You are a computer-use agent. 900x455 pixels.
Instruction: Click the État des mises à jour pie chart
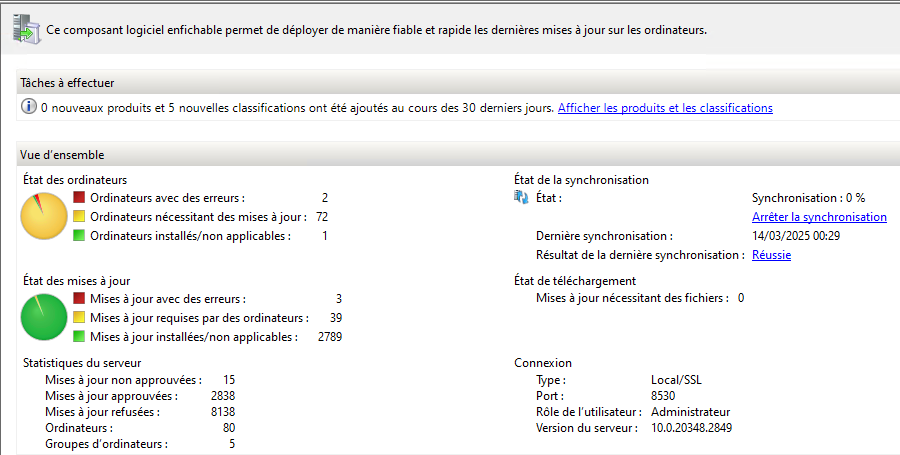[x=43, y=317]
